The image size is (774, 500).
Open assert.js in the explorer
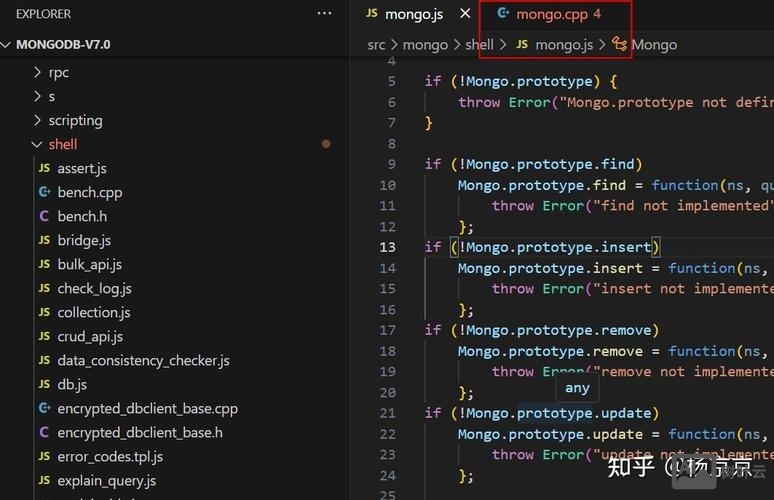(82, 169)
